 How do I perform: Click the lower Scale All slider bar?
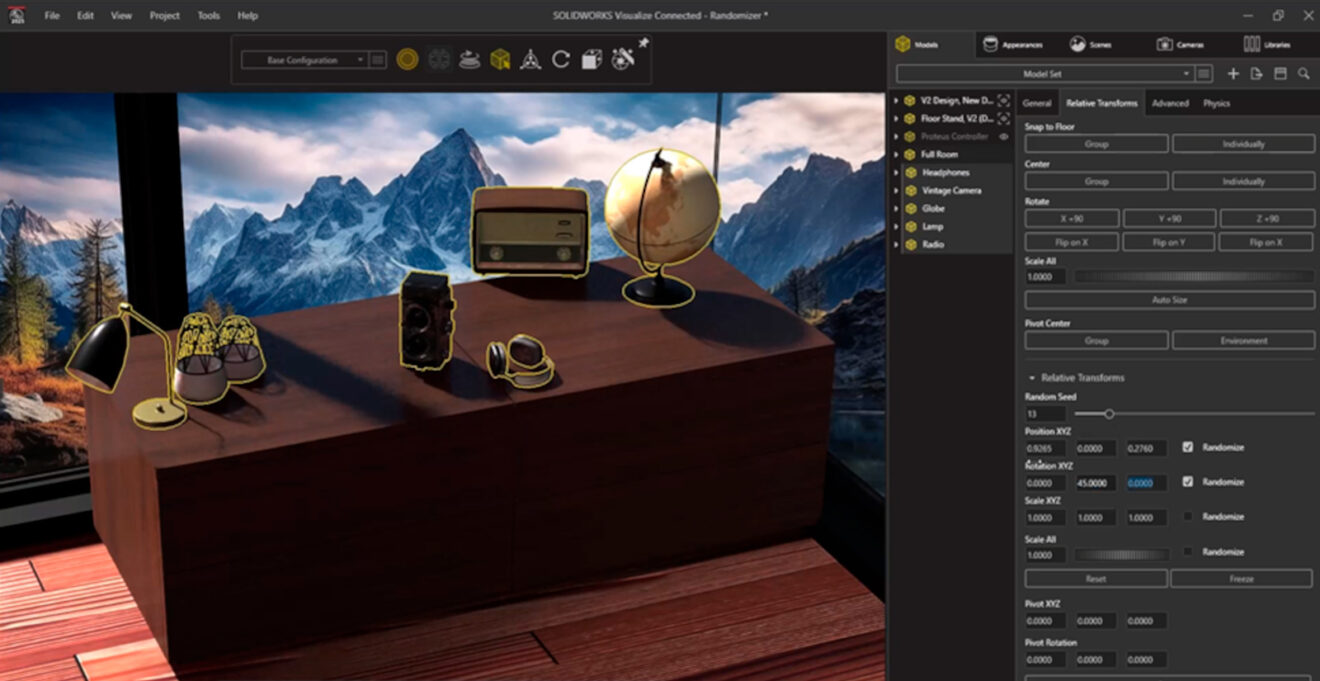coord(1121,554)
